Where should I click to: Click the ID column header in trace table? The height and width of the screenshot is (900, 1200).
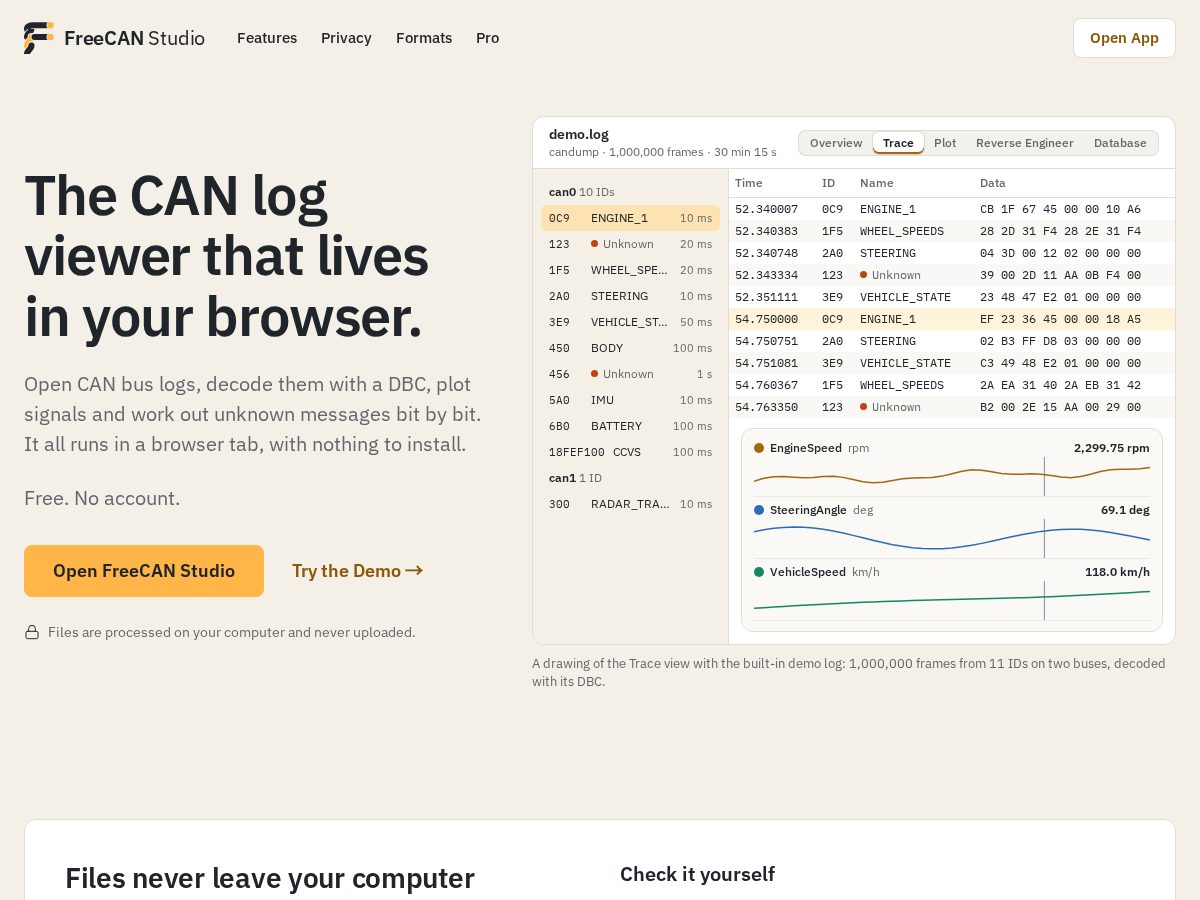[x=828, y=183]
